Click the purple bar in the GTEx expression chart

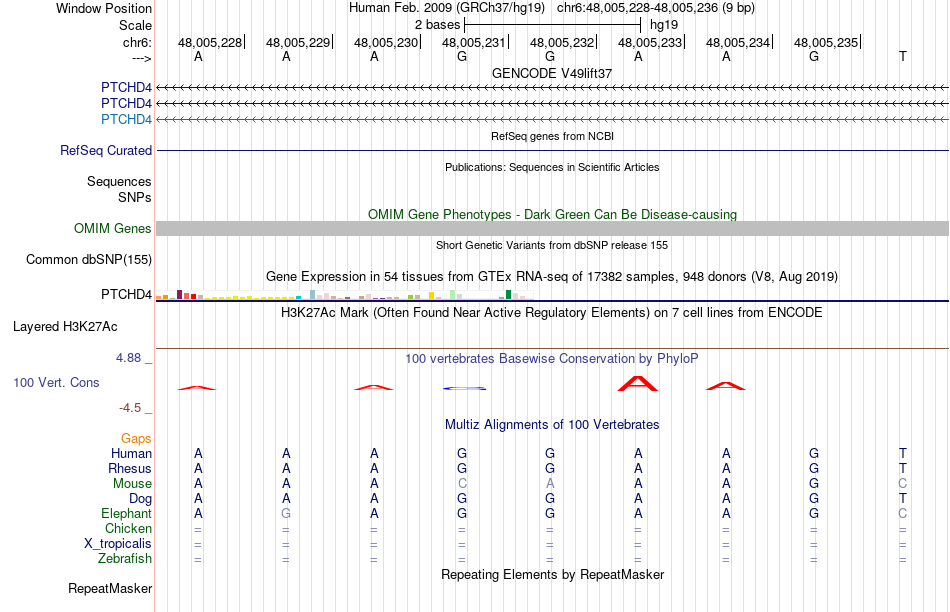179,294
